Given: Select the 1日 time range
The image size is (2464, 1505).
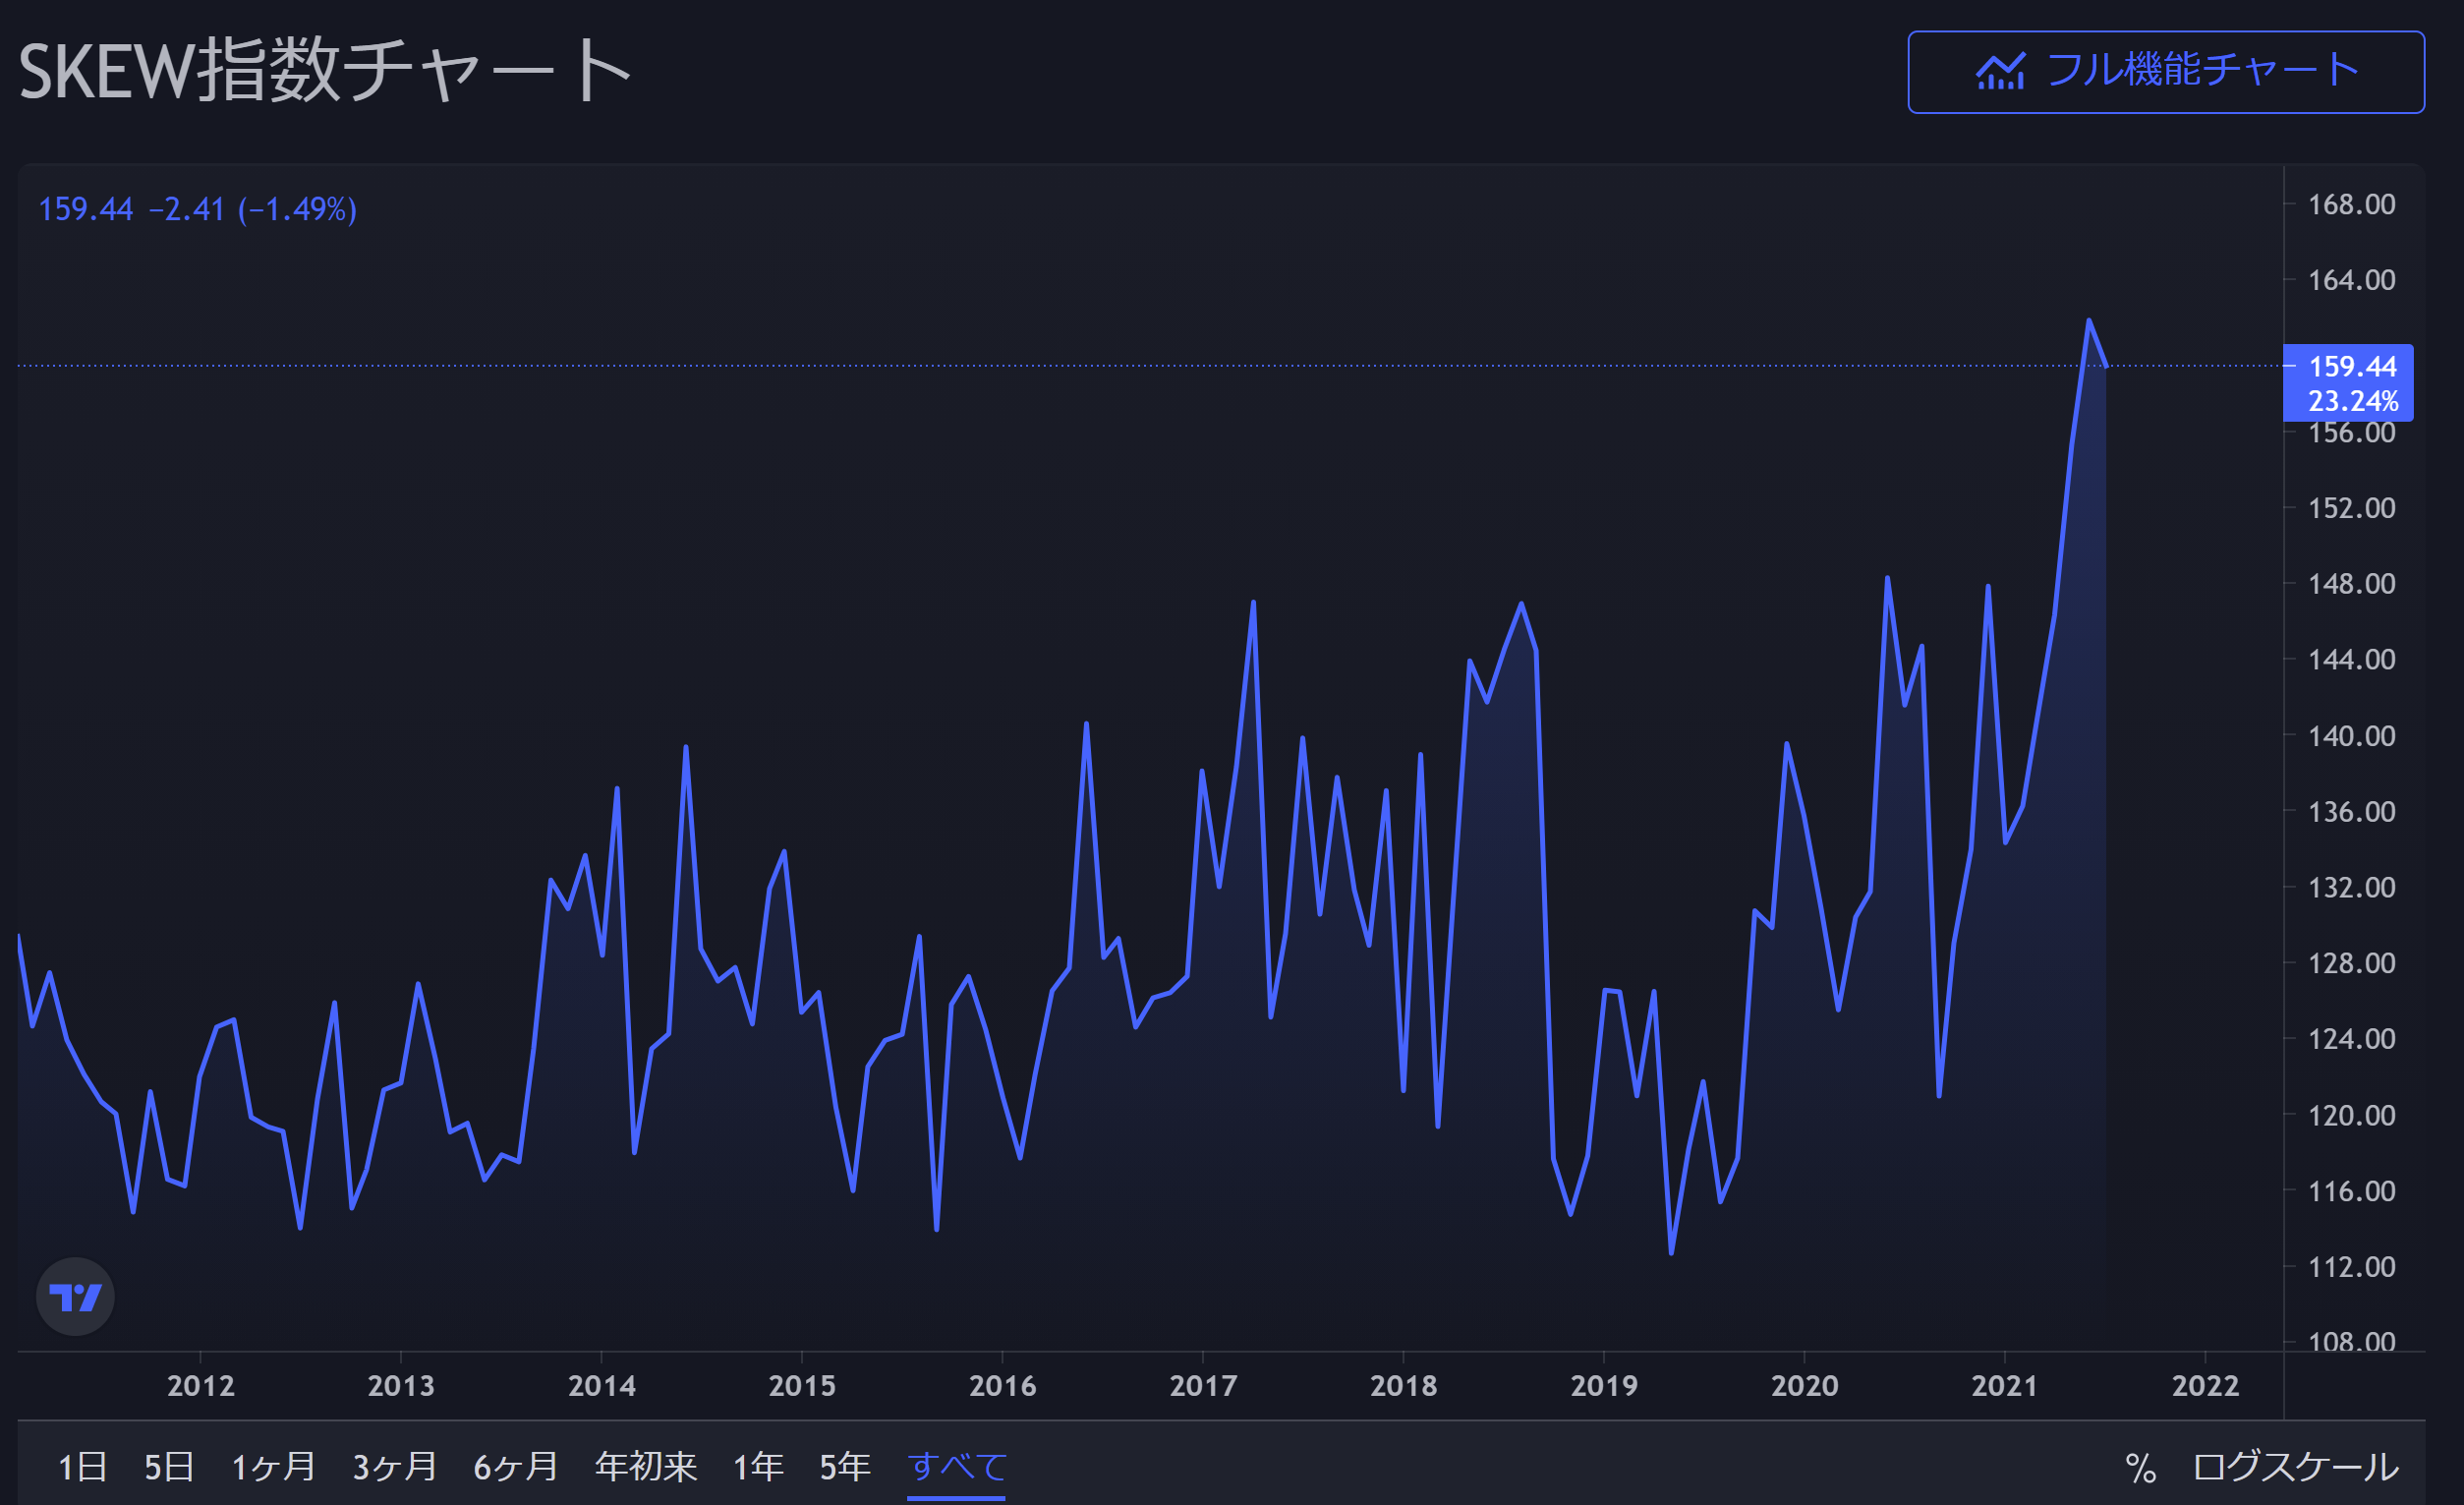Looking at the screenshot, I should pyautogui.click(x=82, y=1467).
